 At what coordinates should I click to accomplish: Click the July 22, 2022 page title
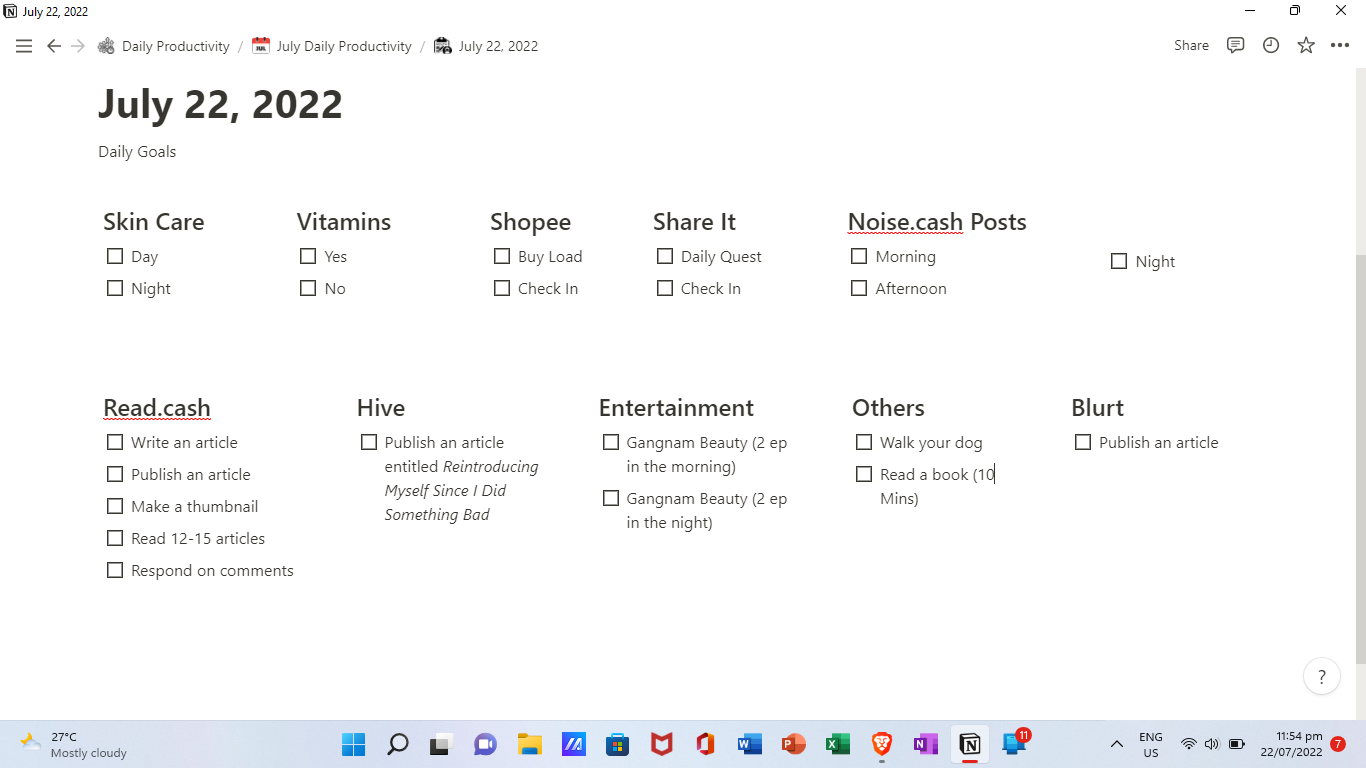point(220,105)
